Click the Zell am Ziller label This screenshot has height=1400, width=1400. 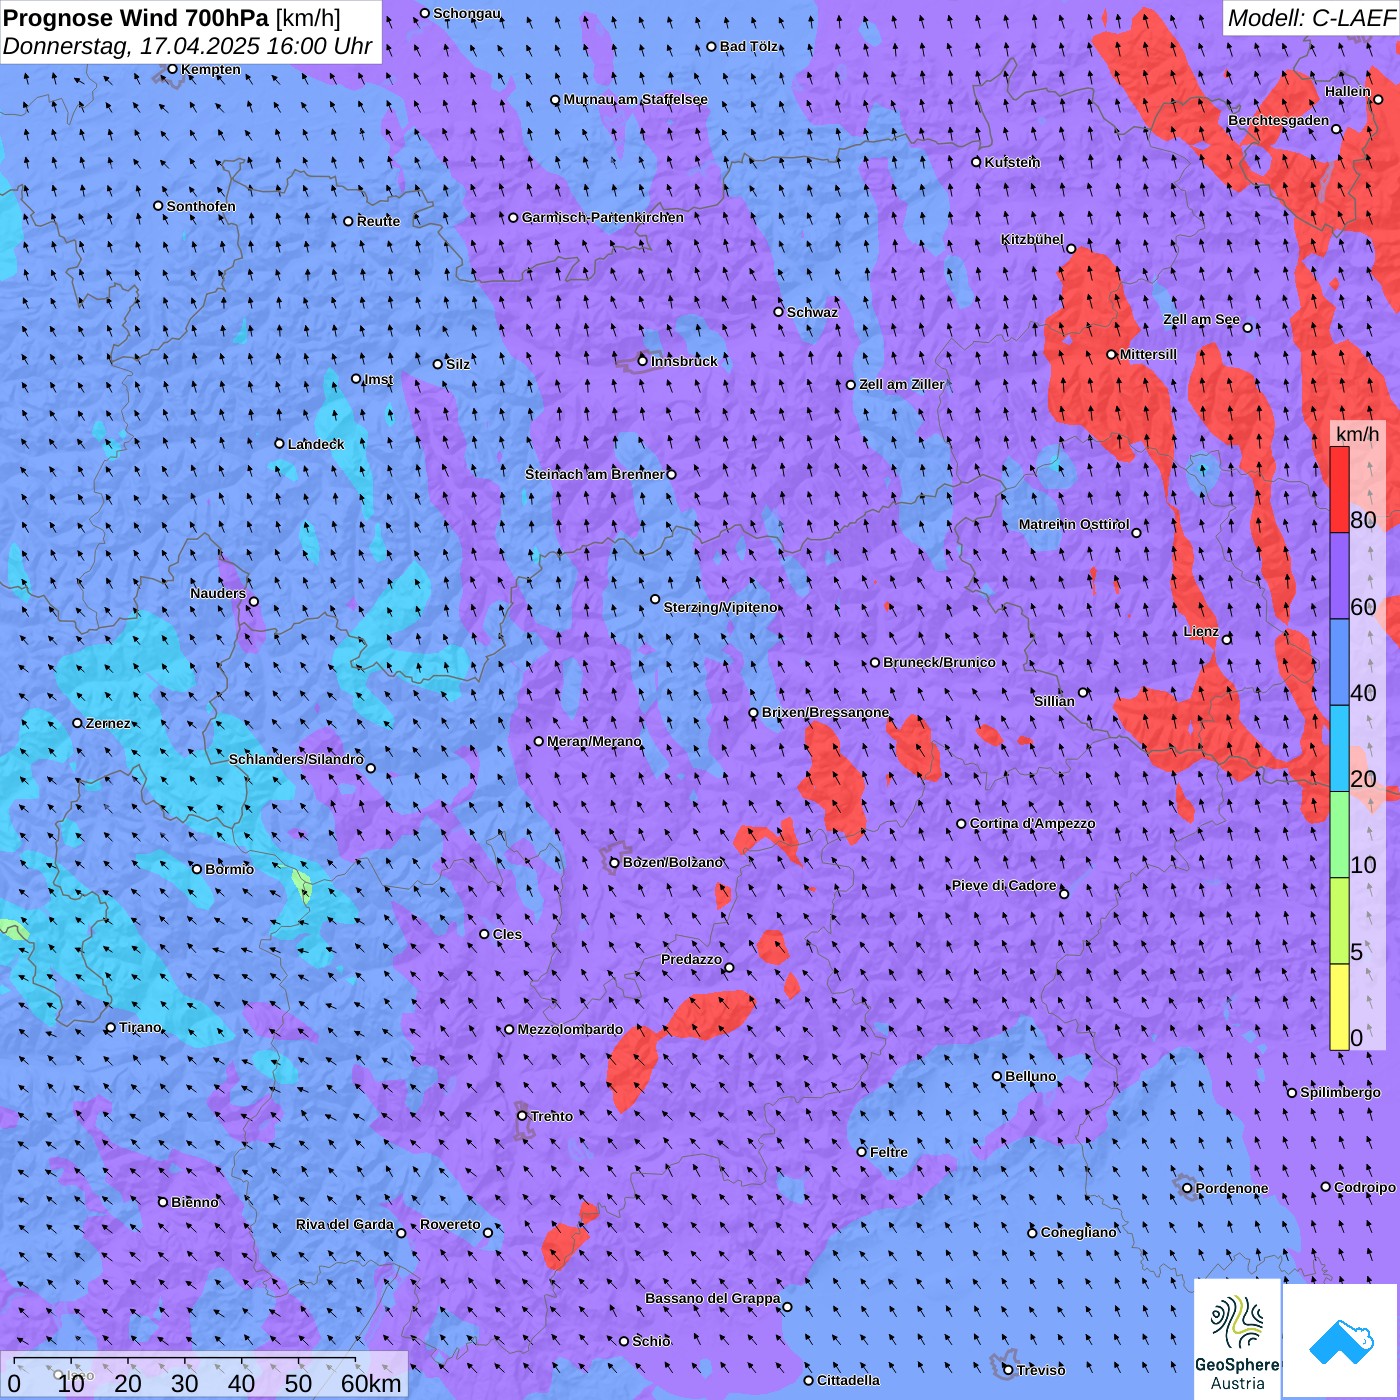(x=901, y=384)
